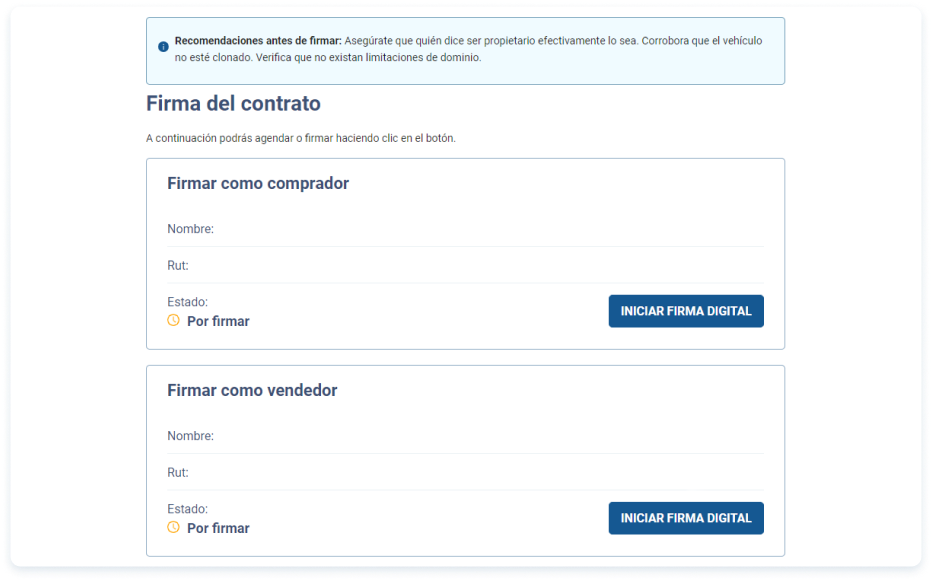Click bold 'Recomendaciones antes de firmar' text
The height and width of the screenshot is (581, 932).
point(258,41)
